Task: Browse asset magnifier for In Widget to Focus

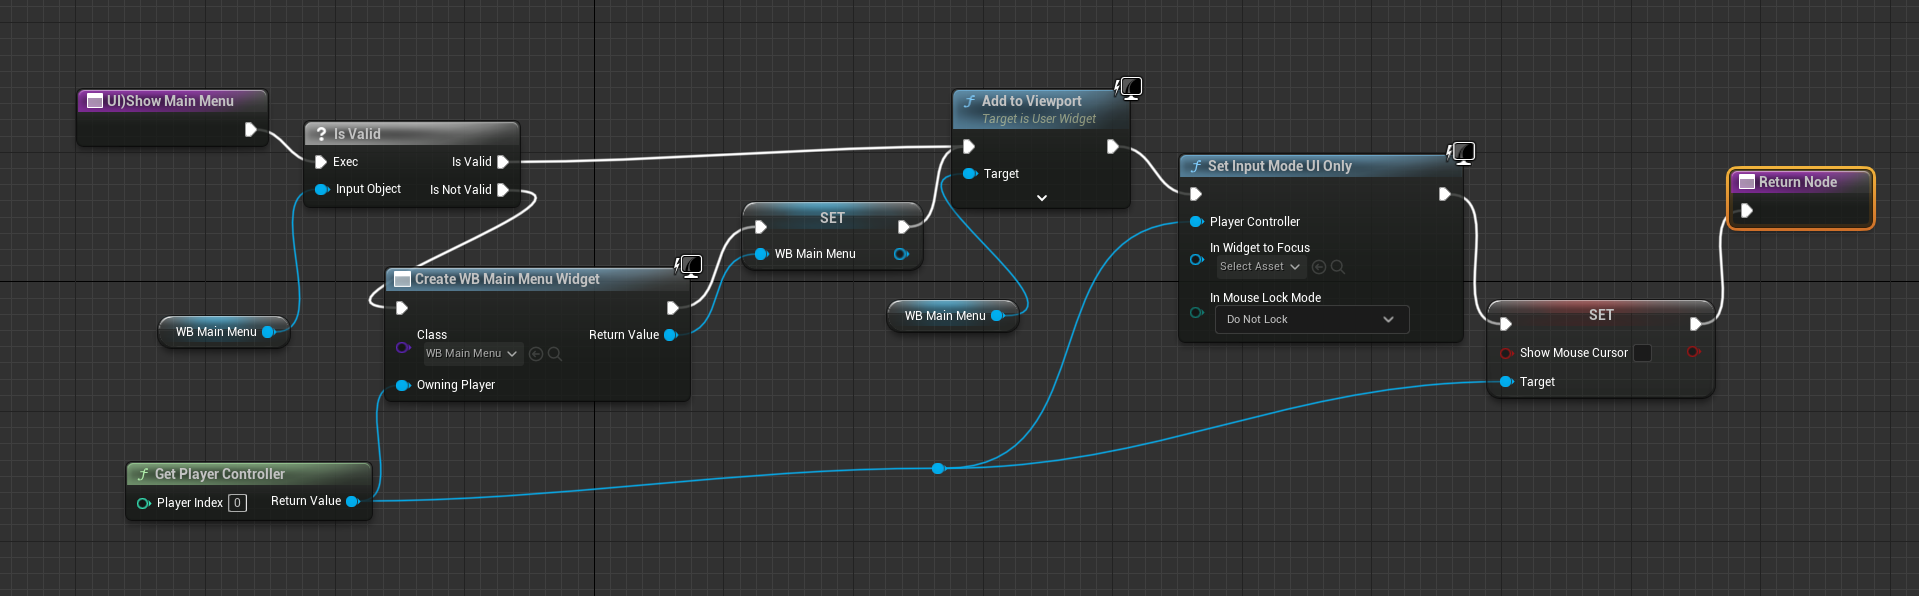Action: (1338, 267)
